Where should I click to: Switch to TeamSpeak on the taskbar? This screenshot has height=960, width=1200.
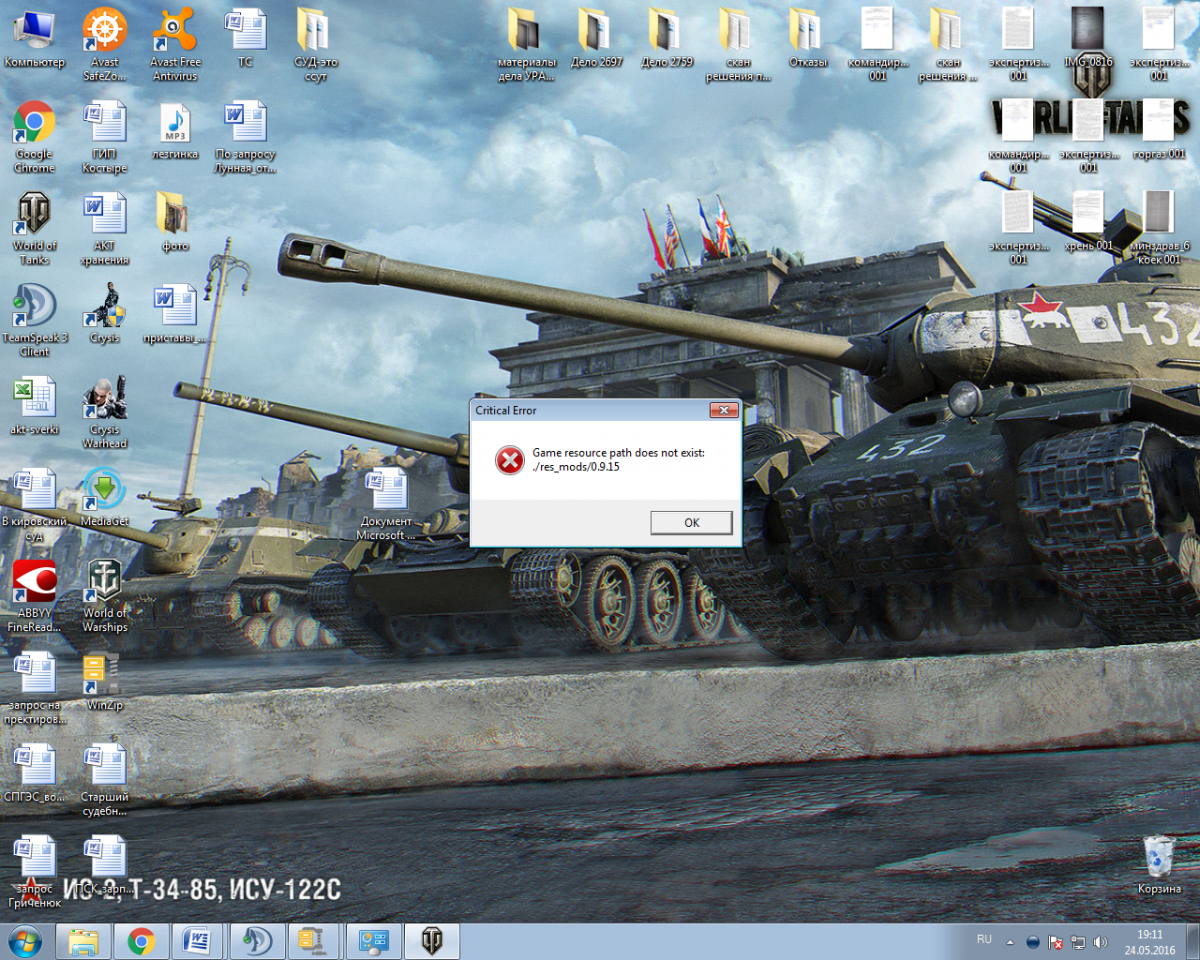pos(257,942)
